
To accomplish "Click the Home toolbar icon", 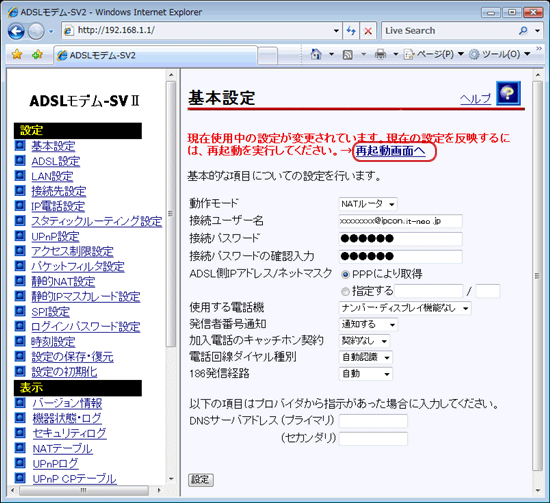I will pyautogui.click(x=316, y=54).
